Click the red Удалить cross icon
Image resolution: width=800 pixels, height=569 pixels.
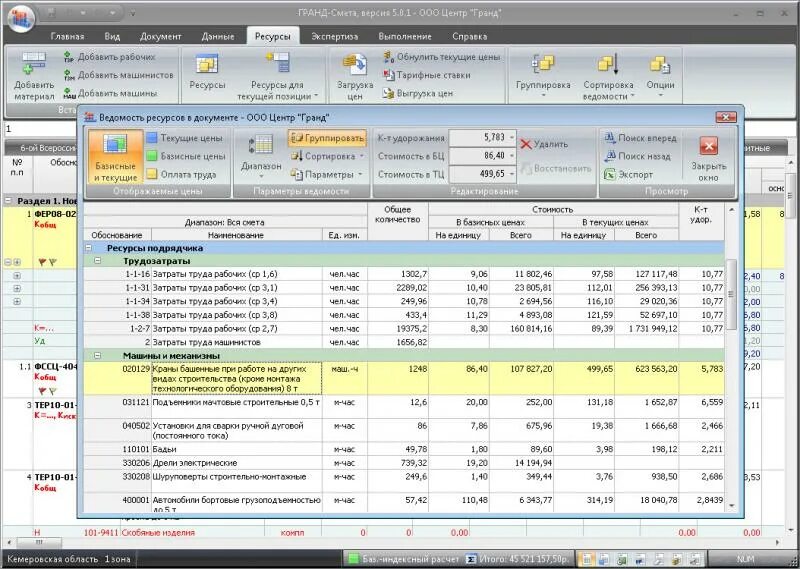pos(526,144)
